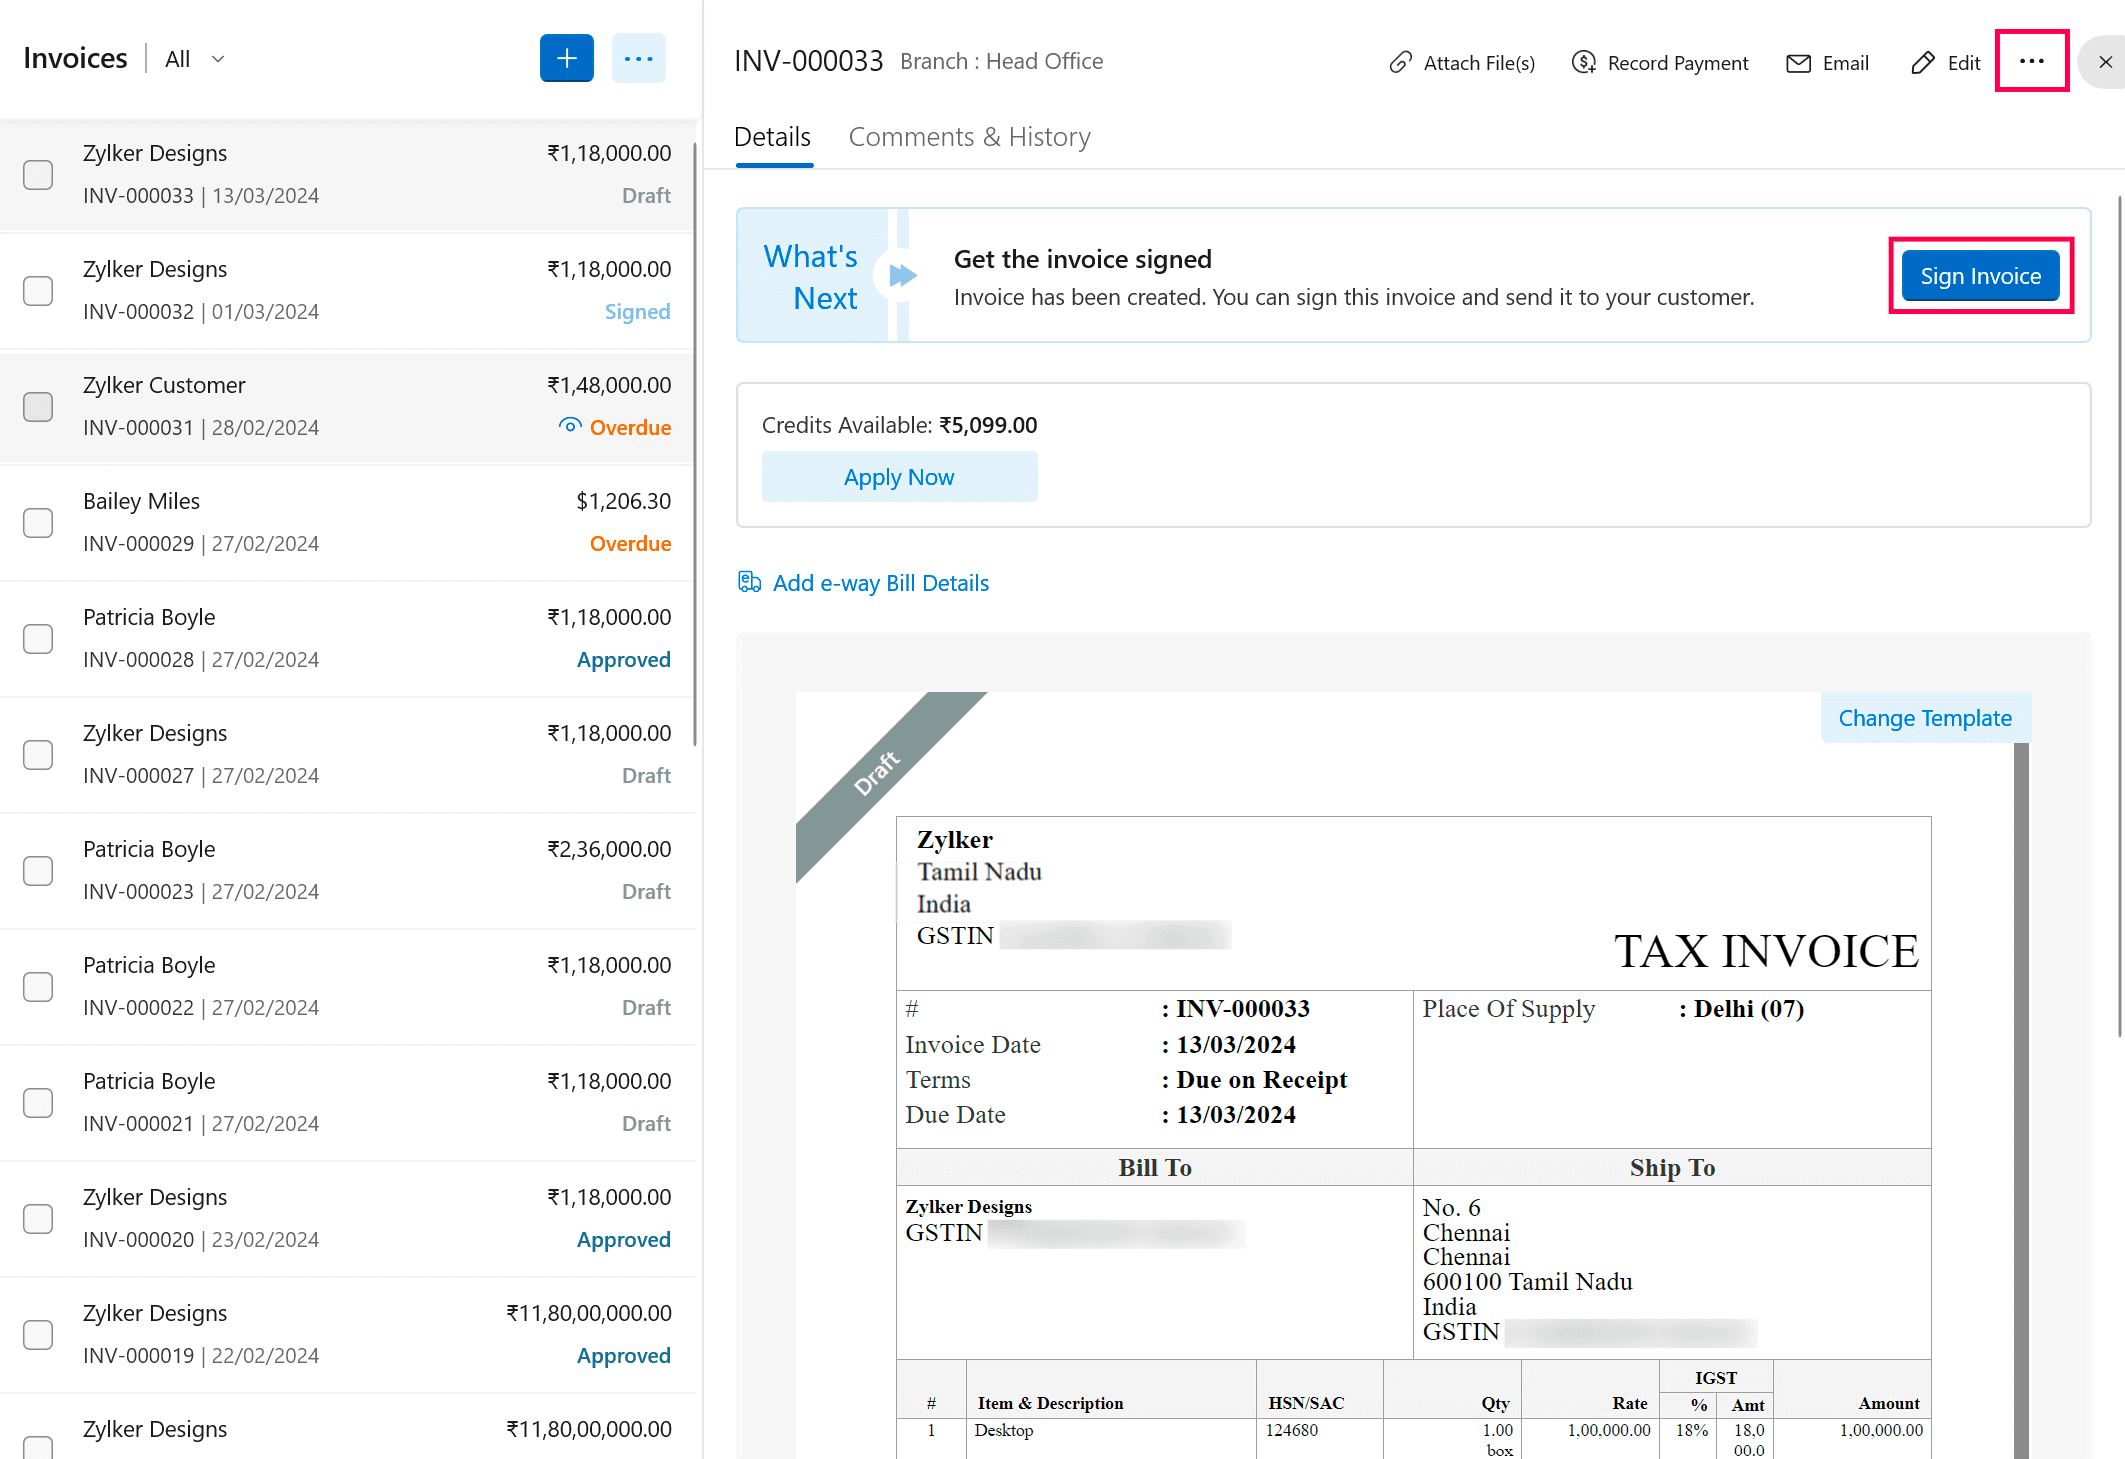2125x1459 pixels.
Task: Check the Bailey Miles invoice checkbox
Action: tap(38, 523)
